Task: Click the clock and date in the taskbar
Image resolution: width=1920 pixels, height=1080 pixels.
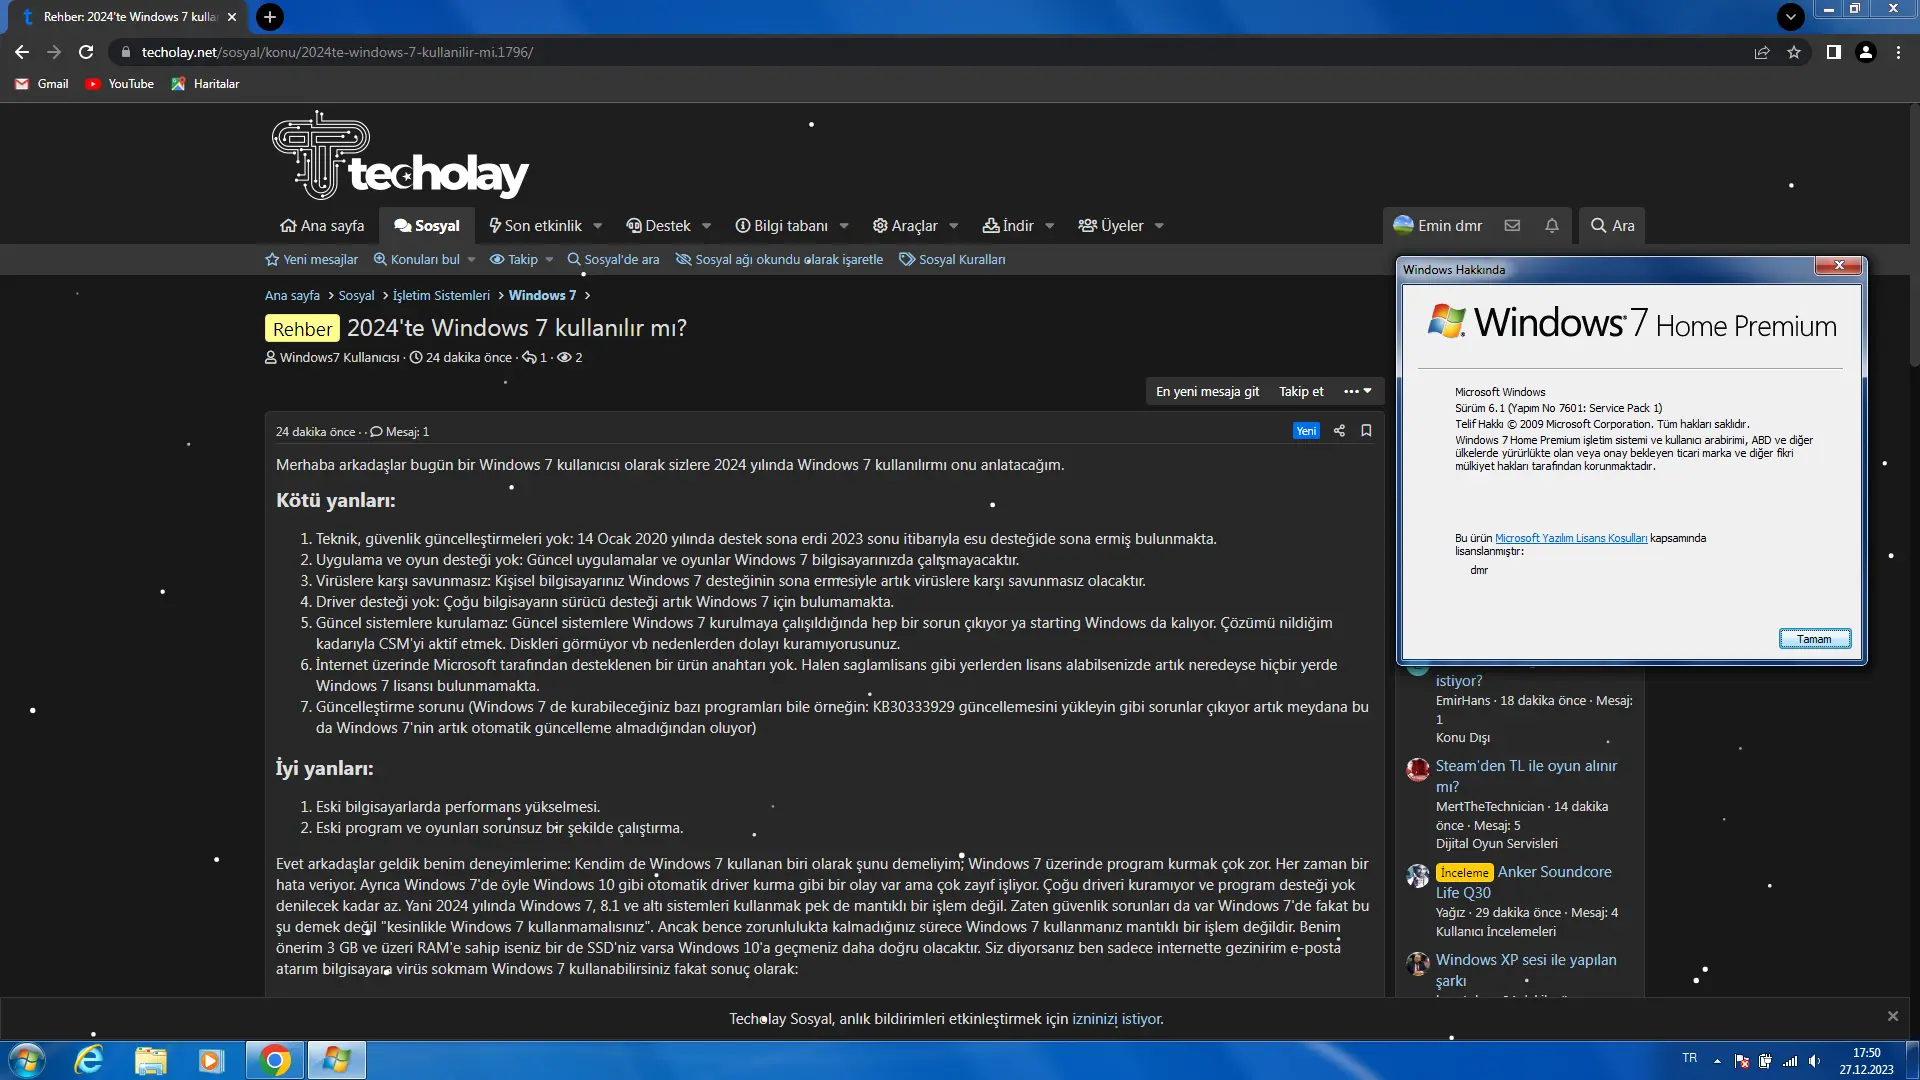Action: tap(1866, 1061)
